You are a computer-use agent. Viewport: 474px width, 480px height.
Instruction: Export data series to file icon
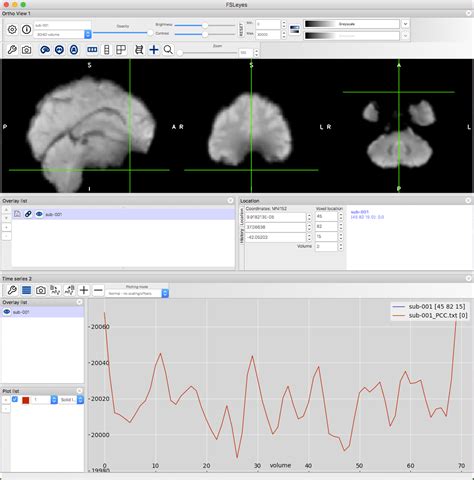[x=69, y=290]
